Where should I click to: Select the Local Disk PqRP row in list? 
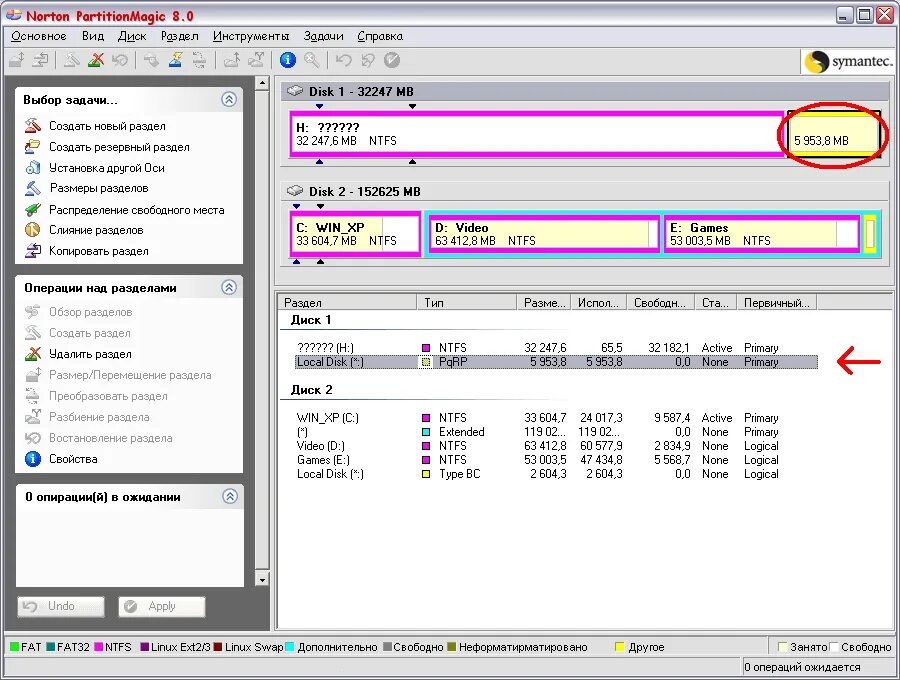556,362
